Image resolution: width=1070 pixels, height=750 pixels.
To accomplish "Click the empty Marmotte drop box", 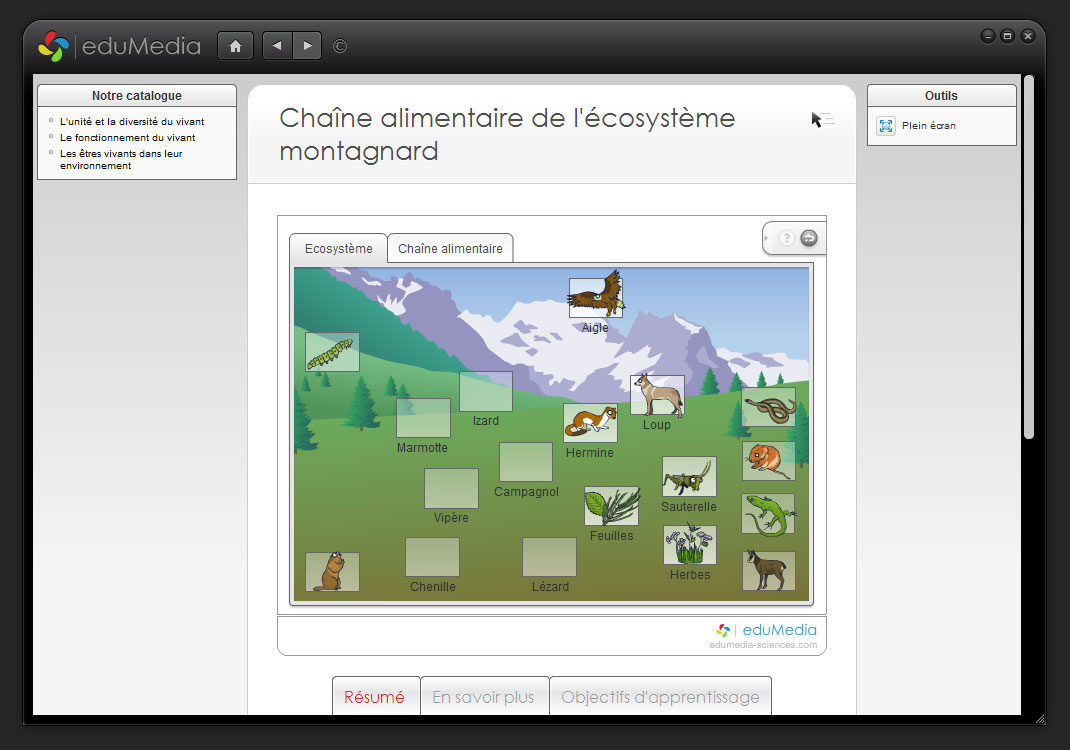I will 423,418.
